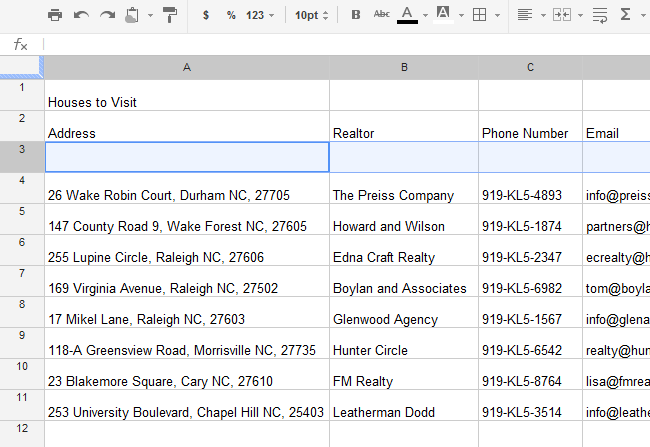650x447 pixels.
Task: Open the align dropdown arrow
Action: tap(543, 16)
